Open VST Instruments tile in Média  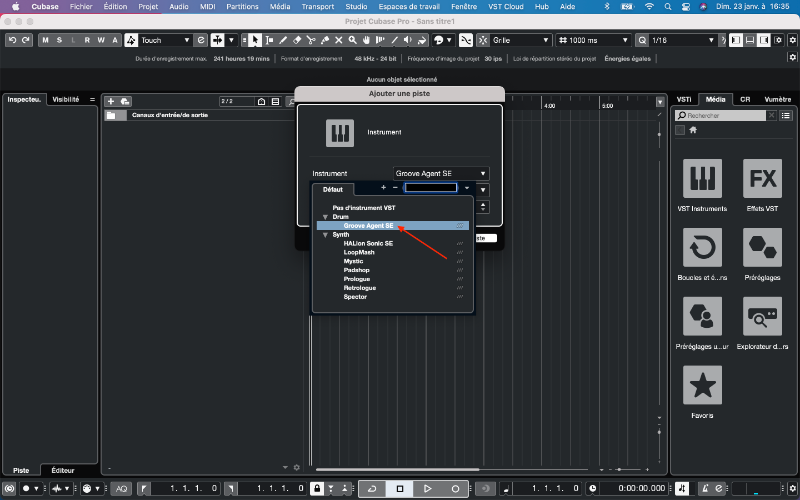pos(702,179)
